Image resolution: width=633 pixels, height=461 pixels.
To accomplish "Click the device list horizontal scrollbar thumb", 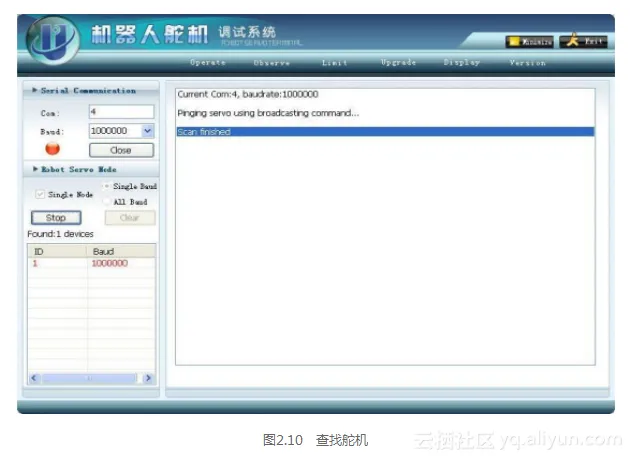I will click(89, 378).
